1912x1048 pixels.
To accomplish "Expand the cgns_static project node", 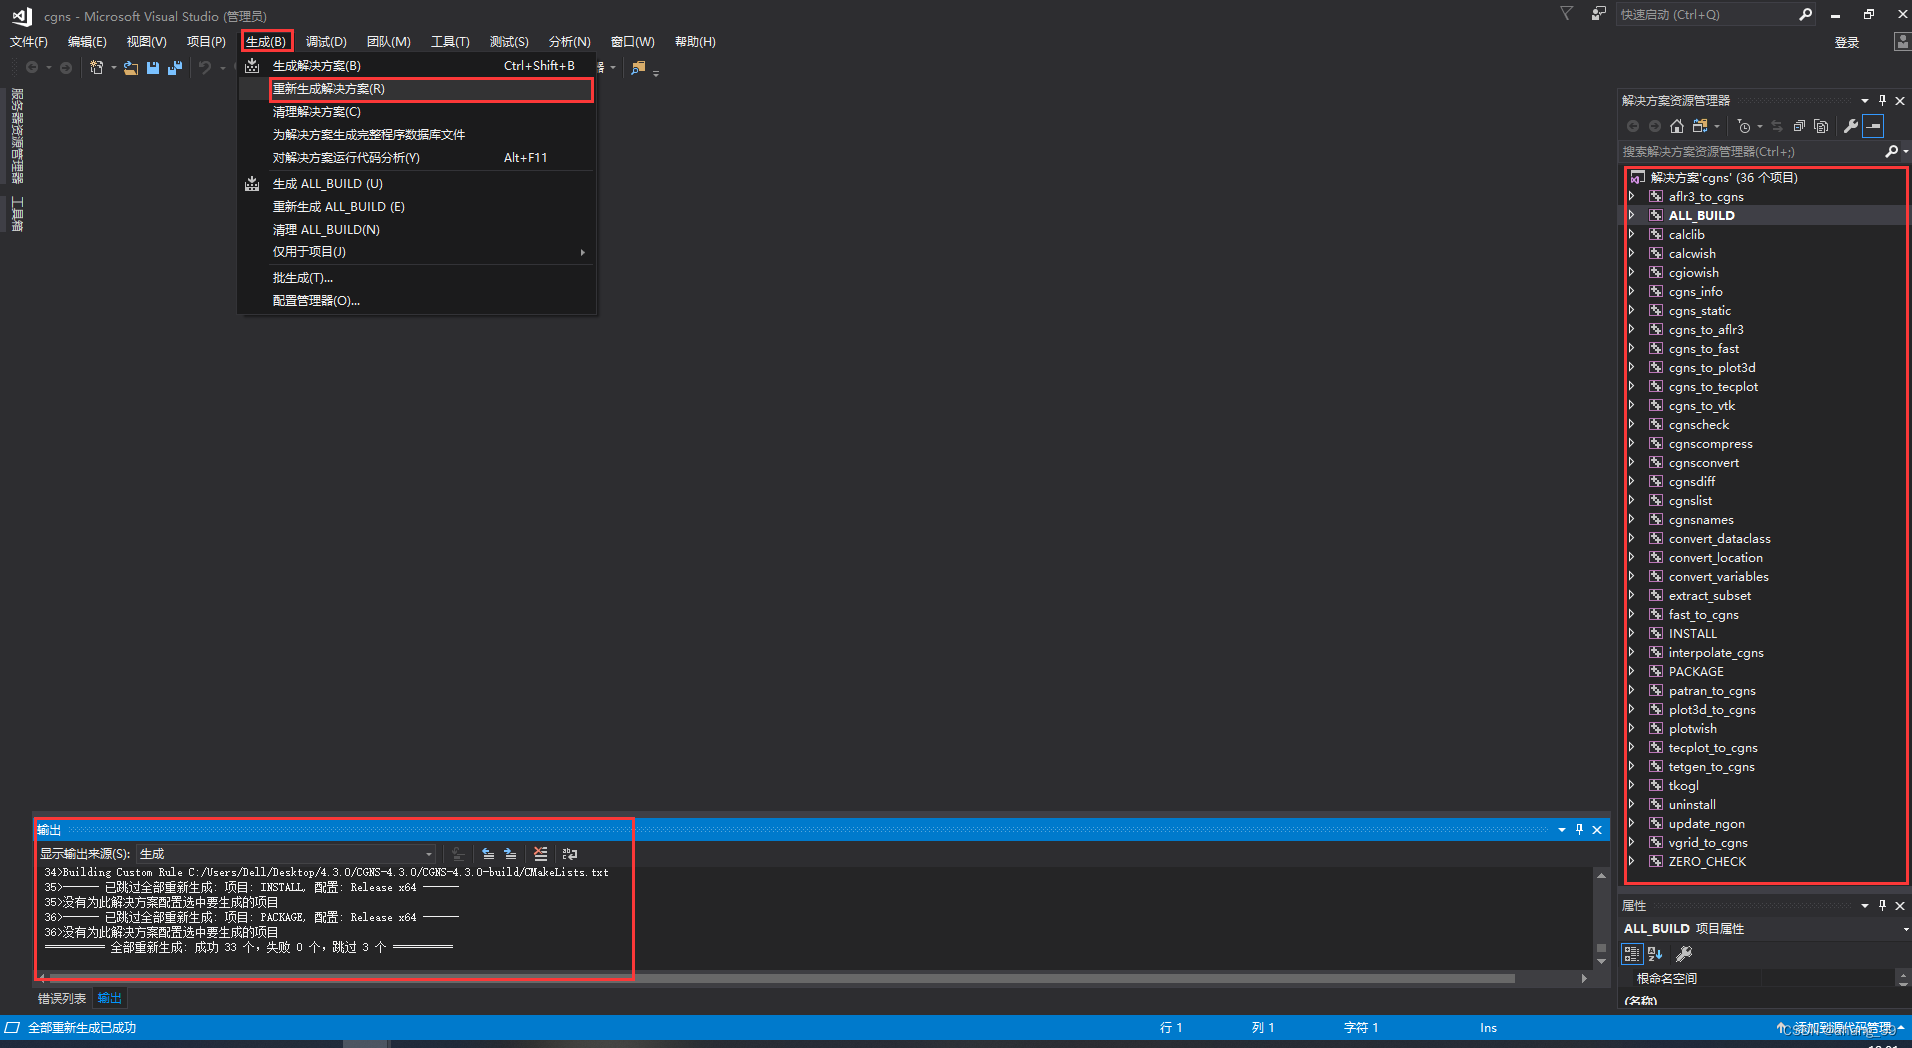I will pos(1632,310).
